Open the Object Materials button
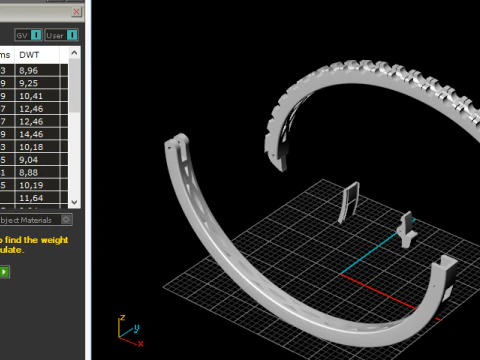This screenshot has height=360, width=480. [x=35, y=220]
